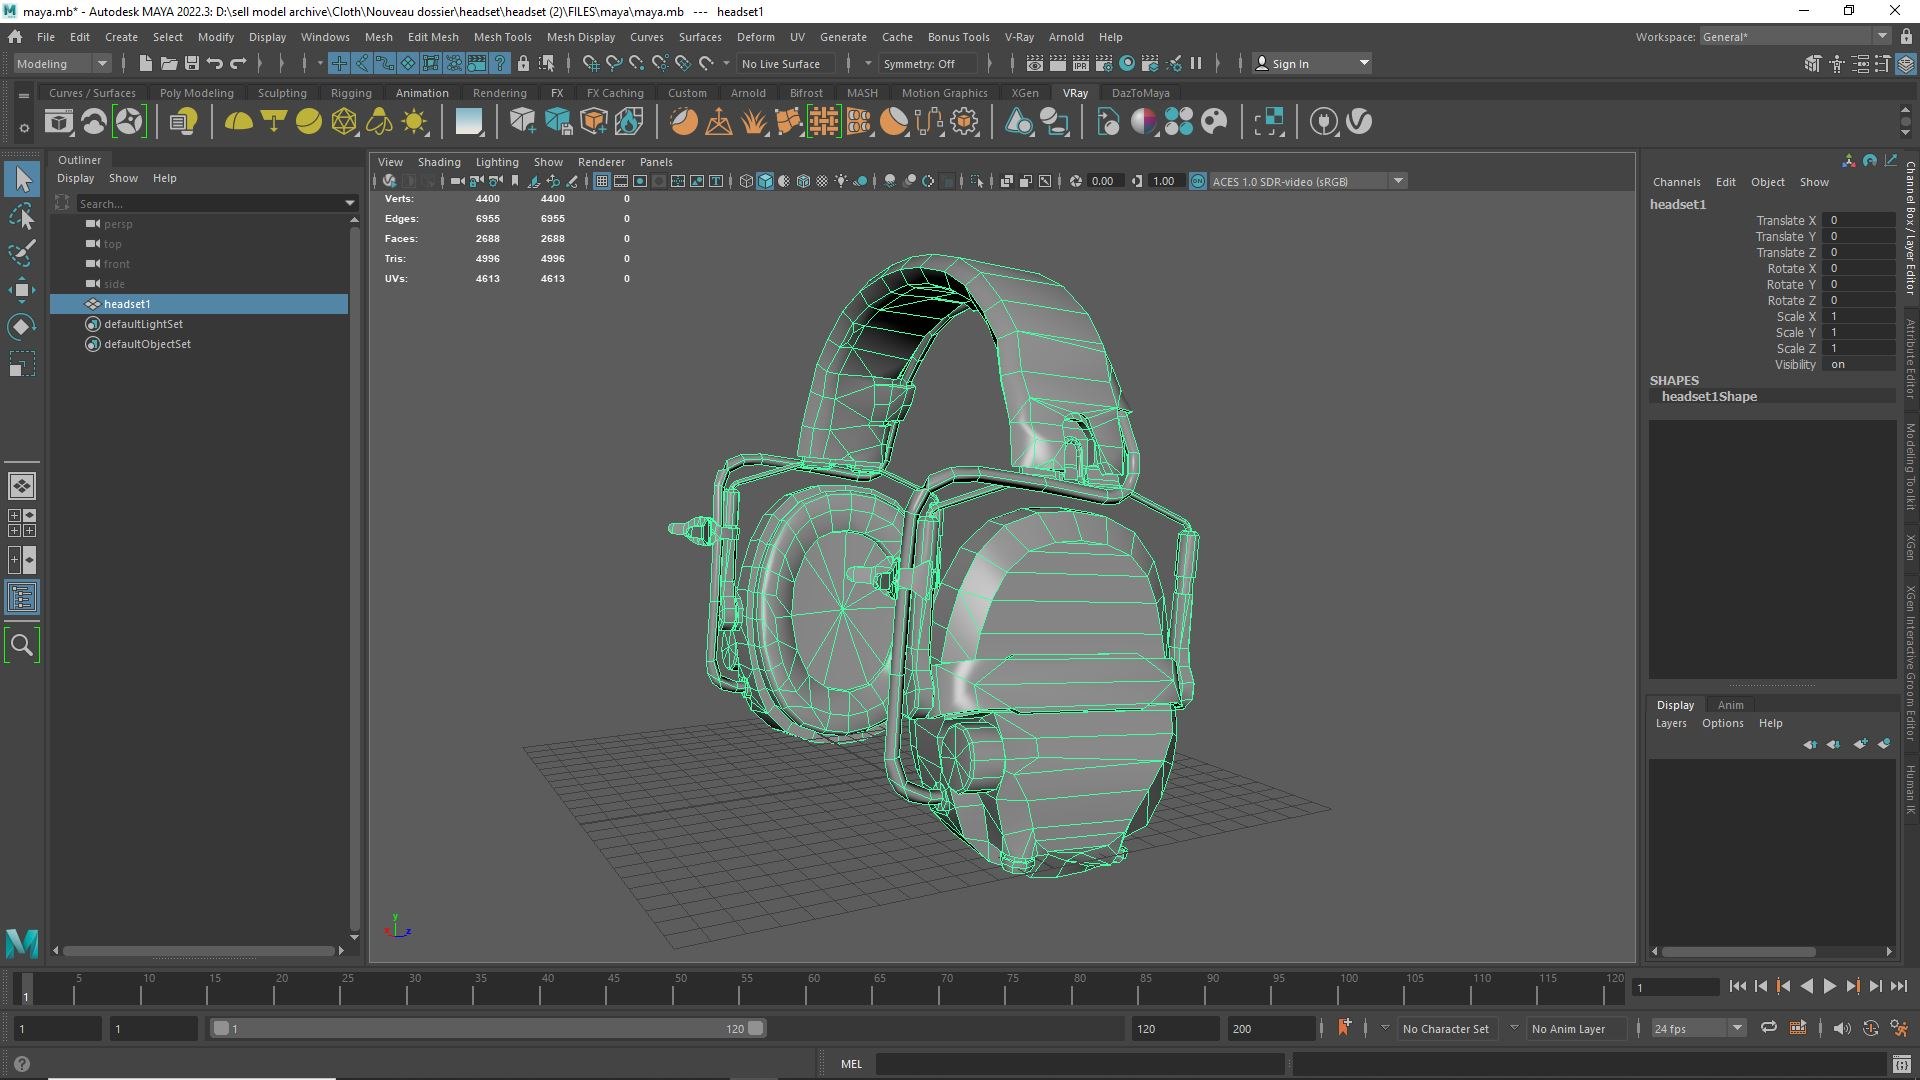Click the Translate X value field
1920x1080 pixels.
pyautogui.click(x=1858, y=220)
